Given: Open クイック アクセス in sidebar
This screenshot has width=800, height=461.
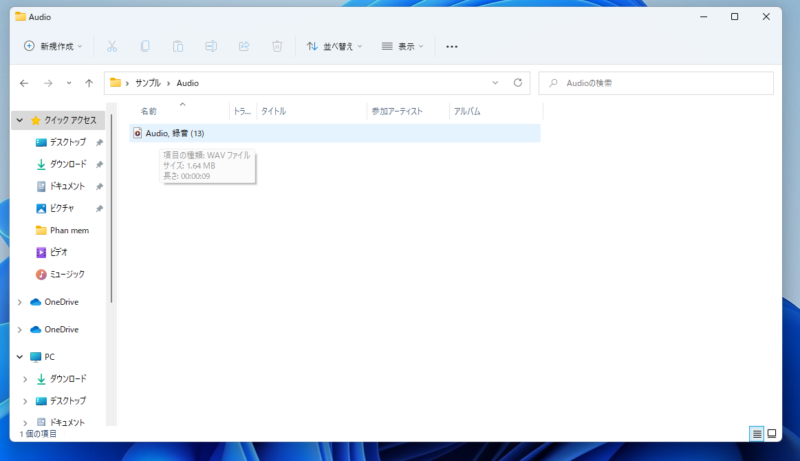Looking at the screenshot, I should click(x=70, y=120).
